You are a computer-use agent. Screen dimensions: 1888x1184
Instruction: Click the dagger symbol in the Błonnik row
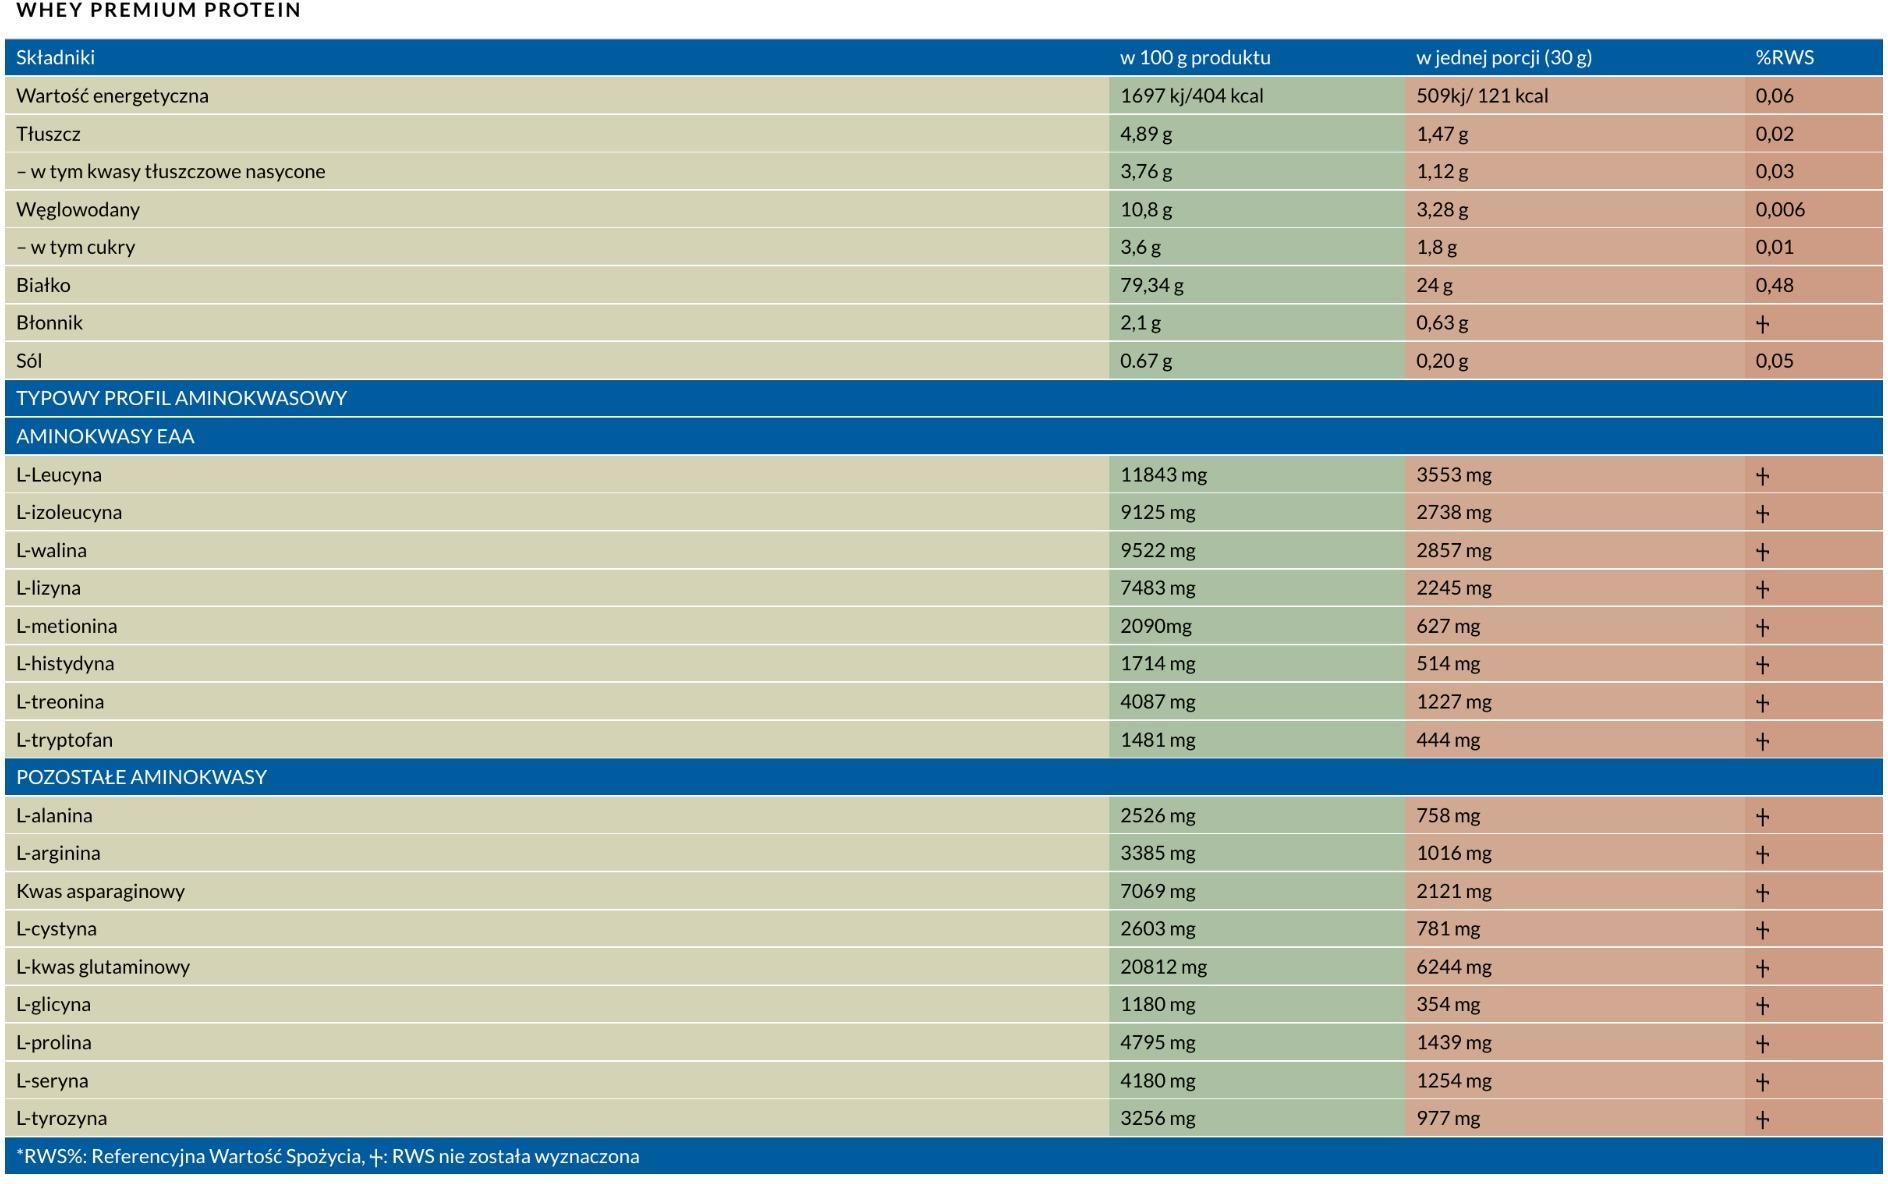(1762, 324)
